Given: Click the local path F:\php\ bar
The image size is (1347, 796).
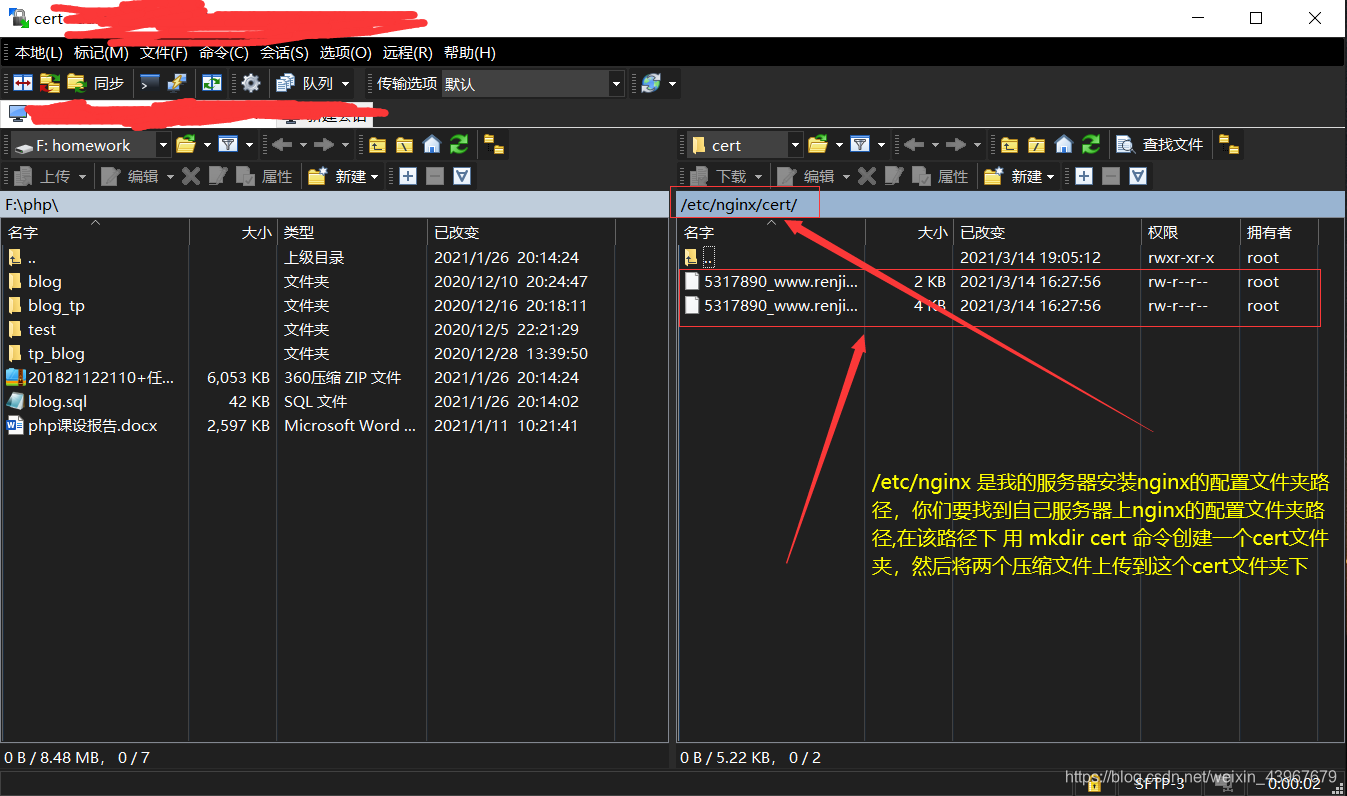Looking at the screenshot, I should 335,204.
